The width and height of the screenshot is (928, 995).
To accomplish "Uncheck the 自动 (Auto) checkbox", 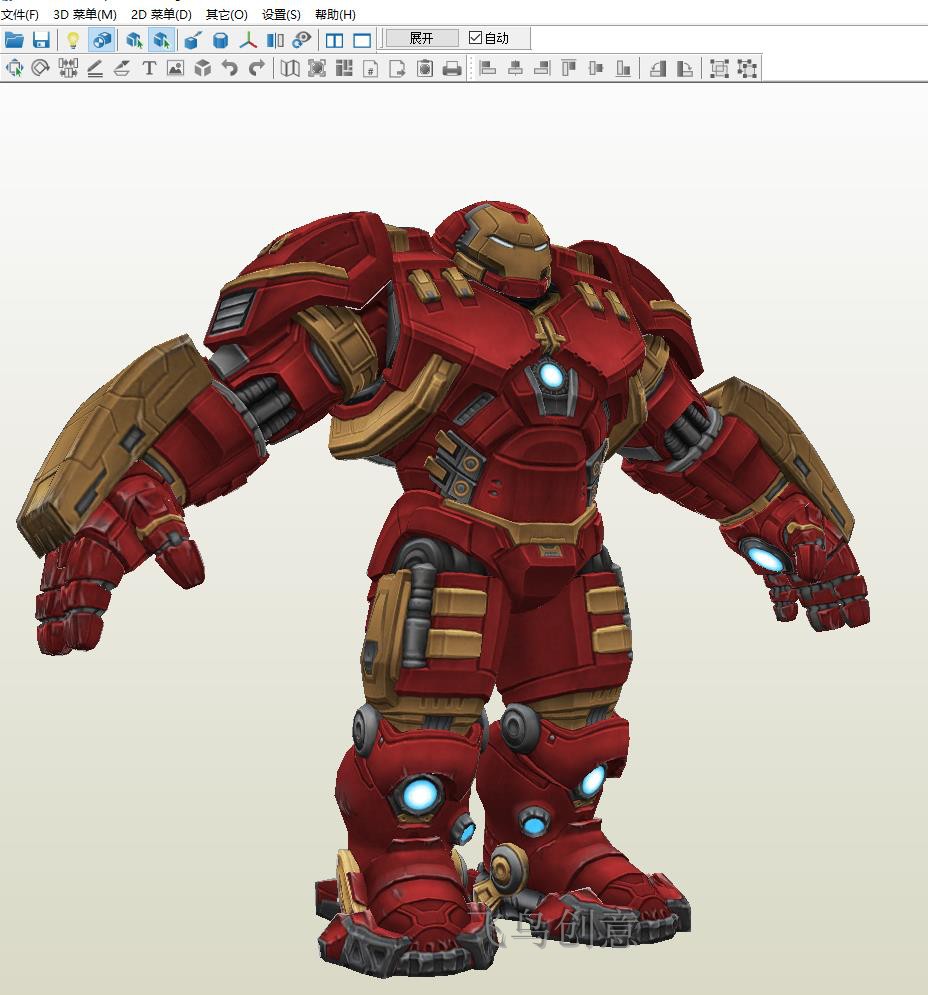I will 476,38.
